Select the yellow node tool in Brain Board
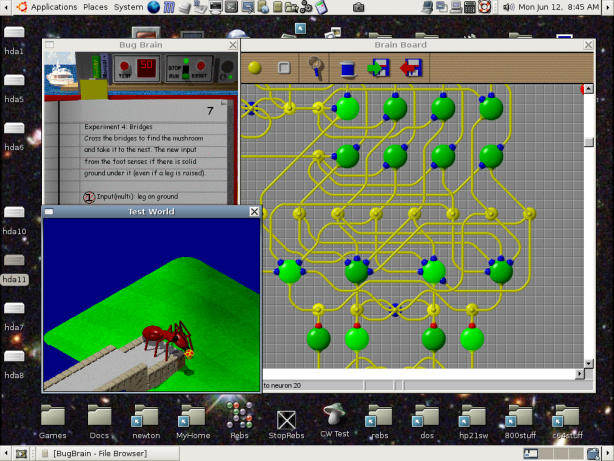This screenshot has width=614, height=461. point(255,68)
